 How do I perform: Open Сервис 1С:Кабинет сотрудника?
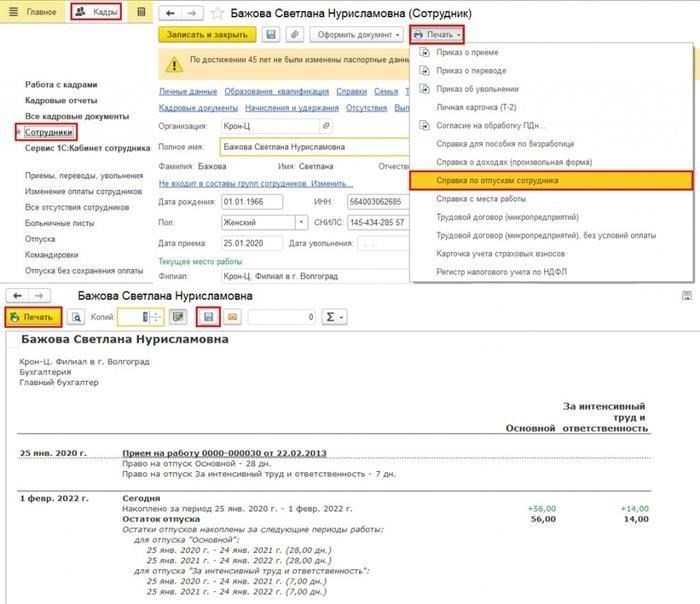pyautogui.click(x=88, y=148)
